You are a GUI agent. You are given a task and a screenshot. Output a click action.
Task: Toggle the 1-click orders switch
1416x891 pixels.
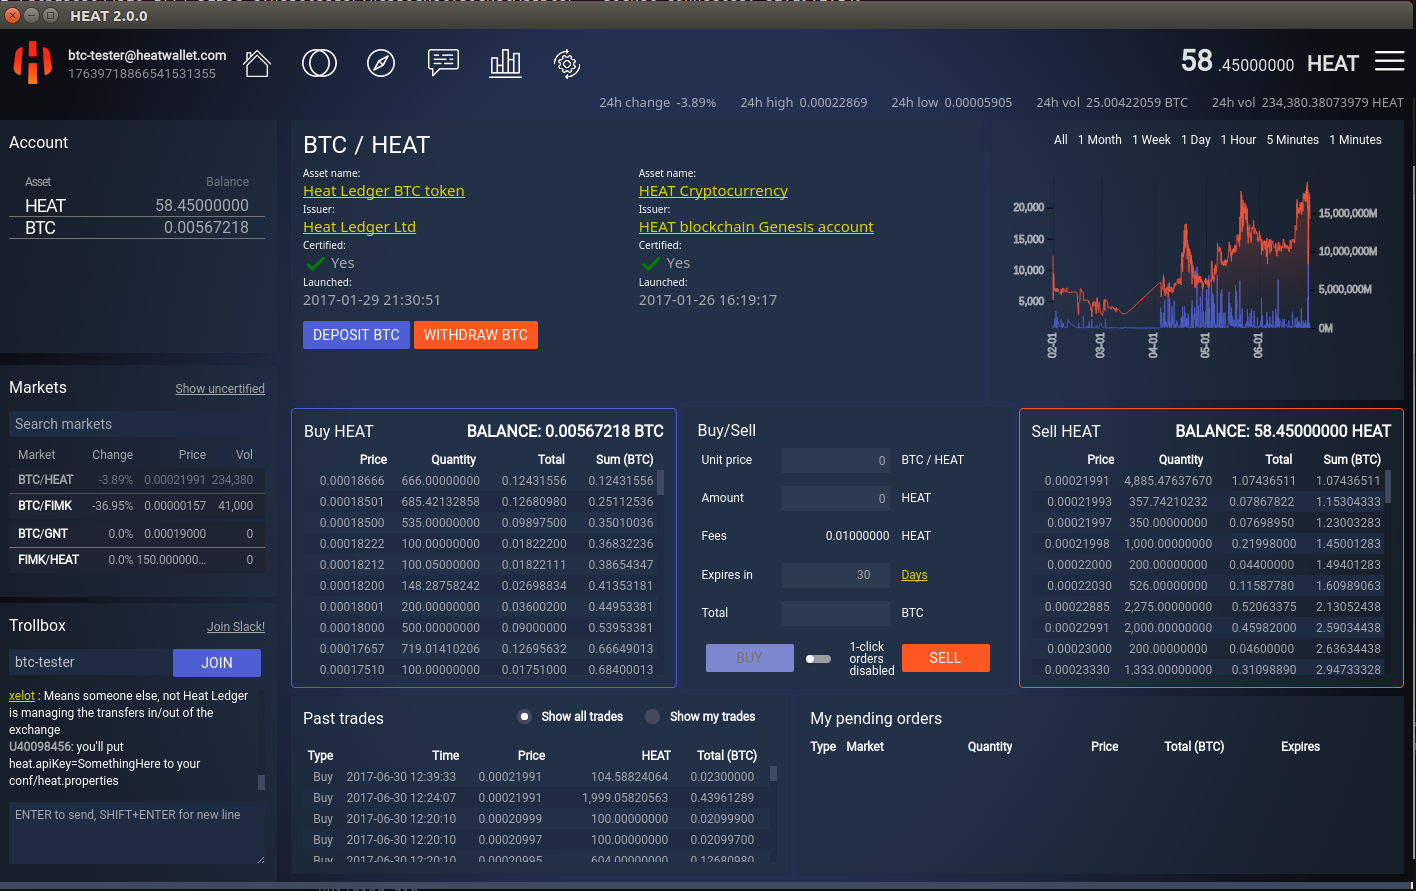(x=818, y=659)
